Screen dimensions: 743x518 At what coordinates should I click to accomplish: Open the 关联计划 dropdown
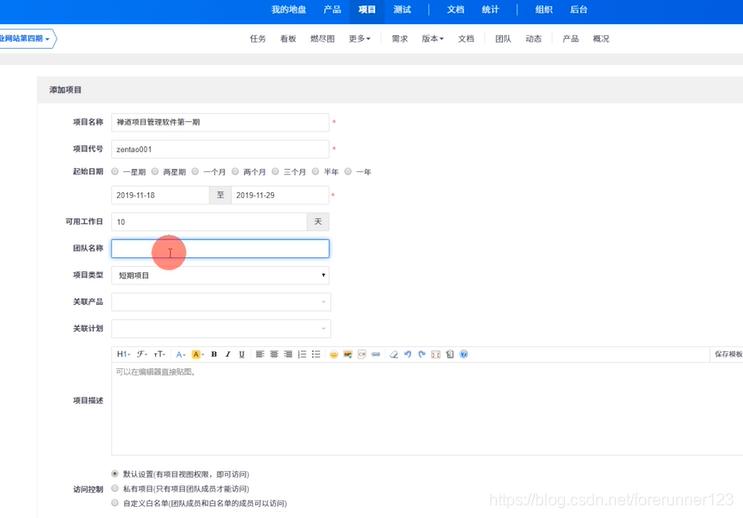click(x=221, y=328)
